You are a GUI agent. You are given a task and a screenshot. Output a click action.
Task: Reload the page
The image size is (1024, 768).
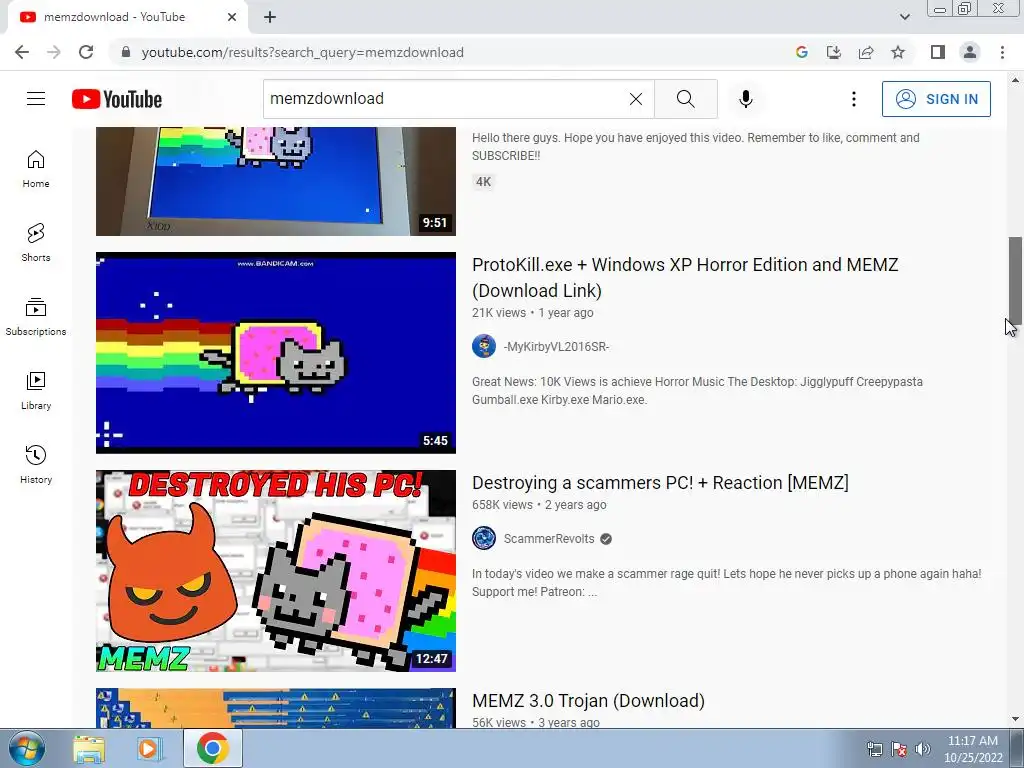point(86,52)
